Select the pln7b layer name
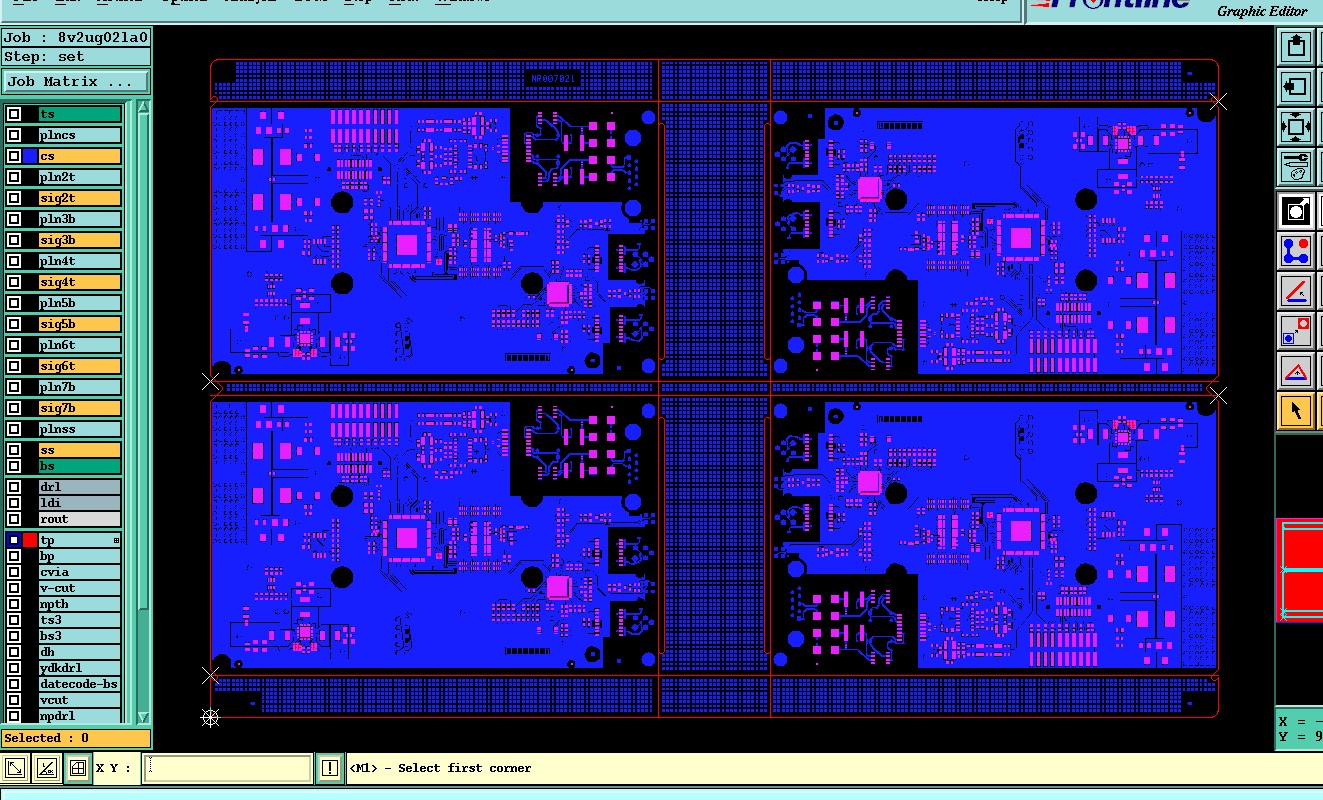This screenshot has width=1323, height=800. (x=80, y=387)
